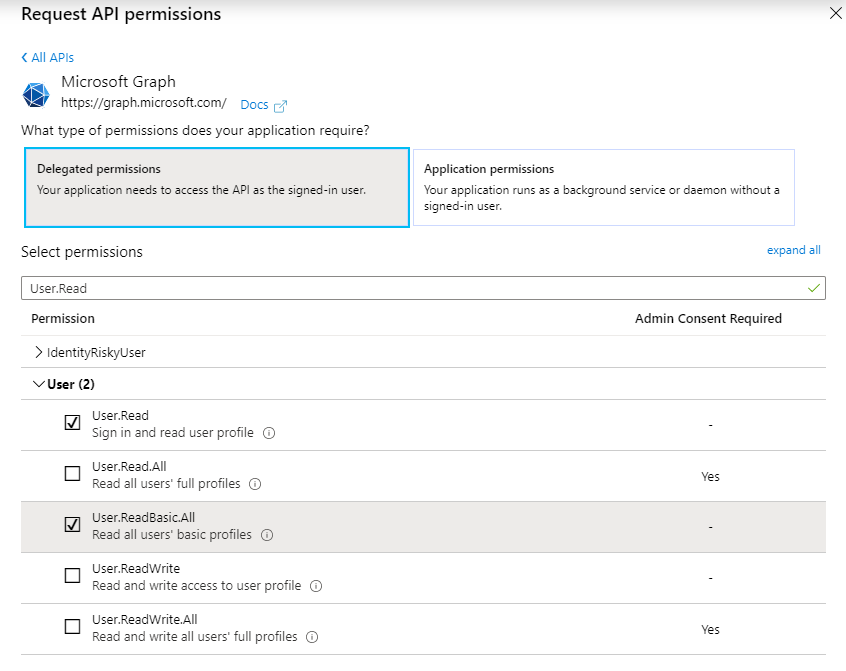Viewport: 846px width, 671px height.
Task: Uncheck the User.ReadBasic.All permission
Action: pyautogui.click(x=72, y=524)
